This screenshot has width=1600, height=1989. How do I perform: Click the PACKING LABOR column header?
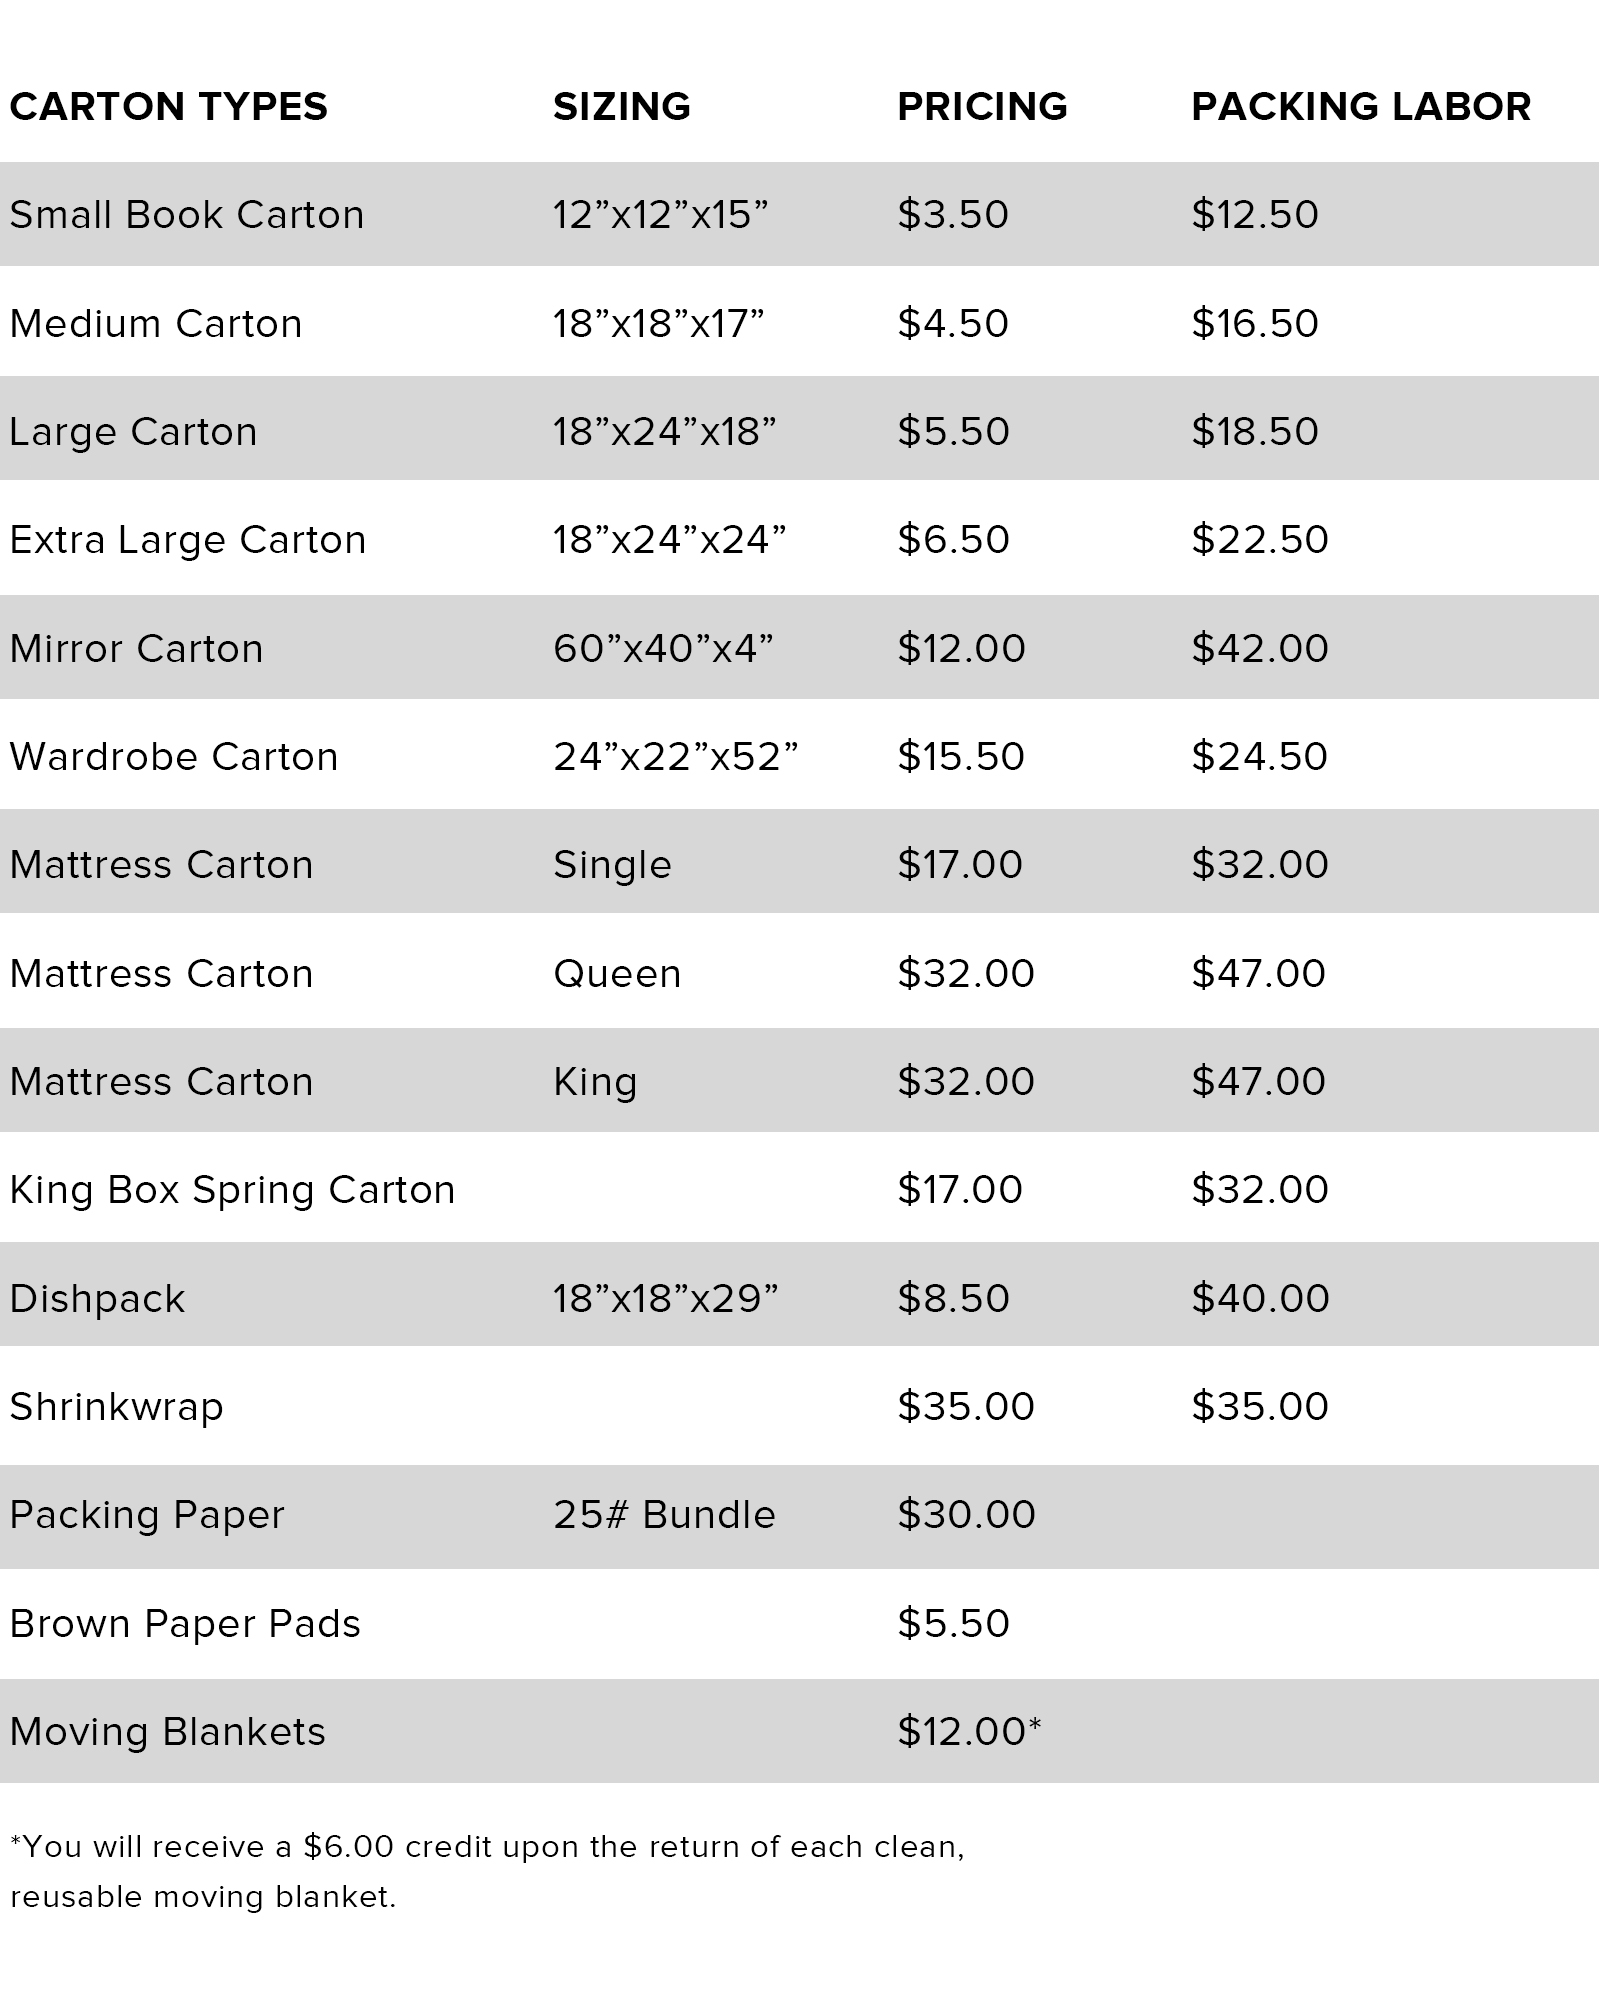[1361, 107]
